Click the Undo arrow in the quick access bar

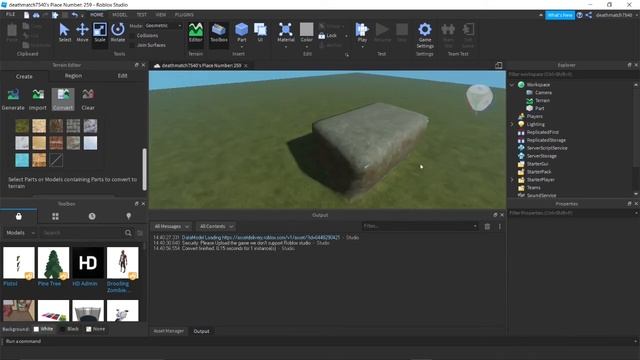74,15
